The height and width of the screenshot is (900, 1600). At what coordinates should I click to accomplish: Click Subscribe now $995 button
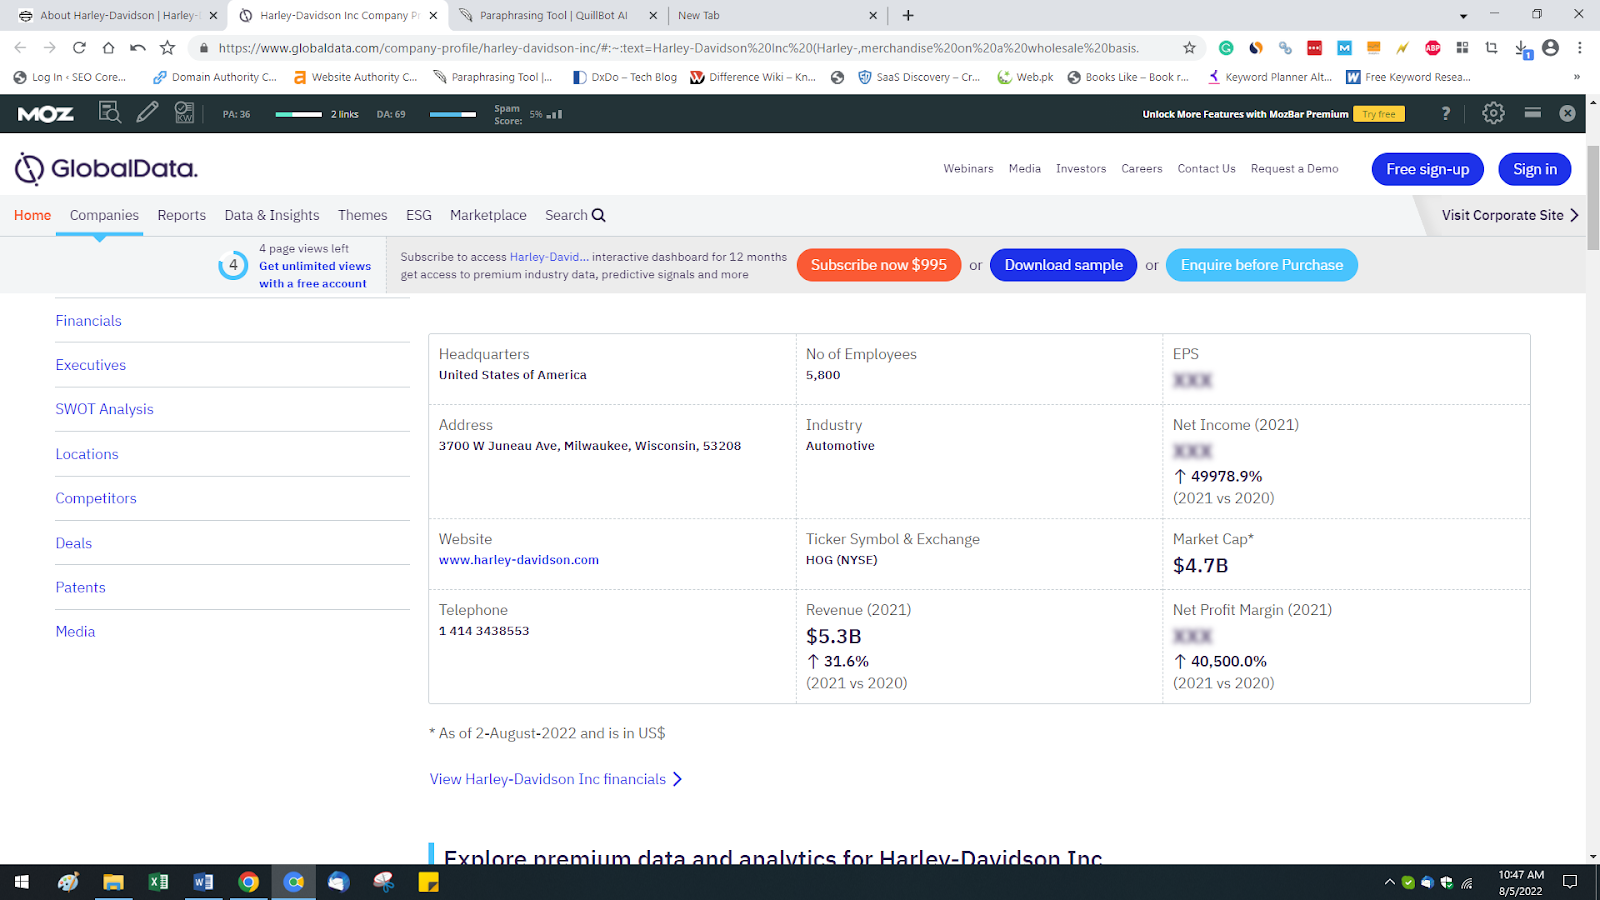(879, 265)
